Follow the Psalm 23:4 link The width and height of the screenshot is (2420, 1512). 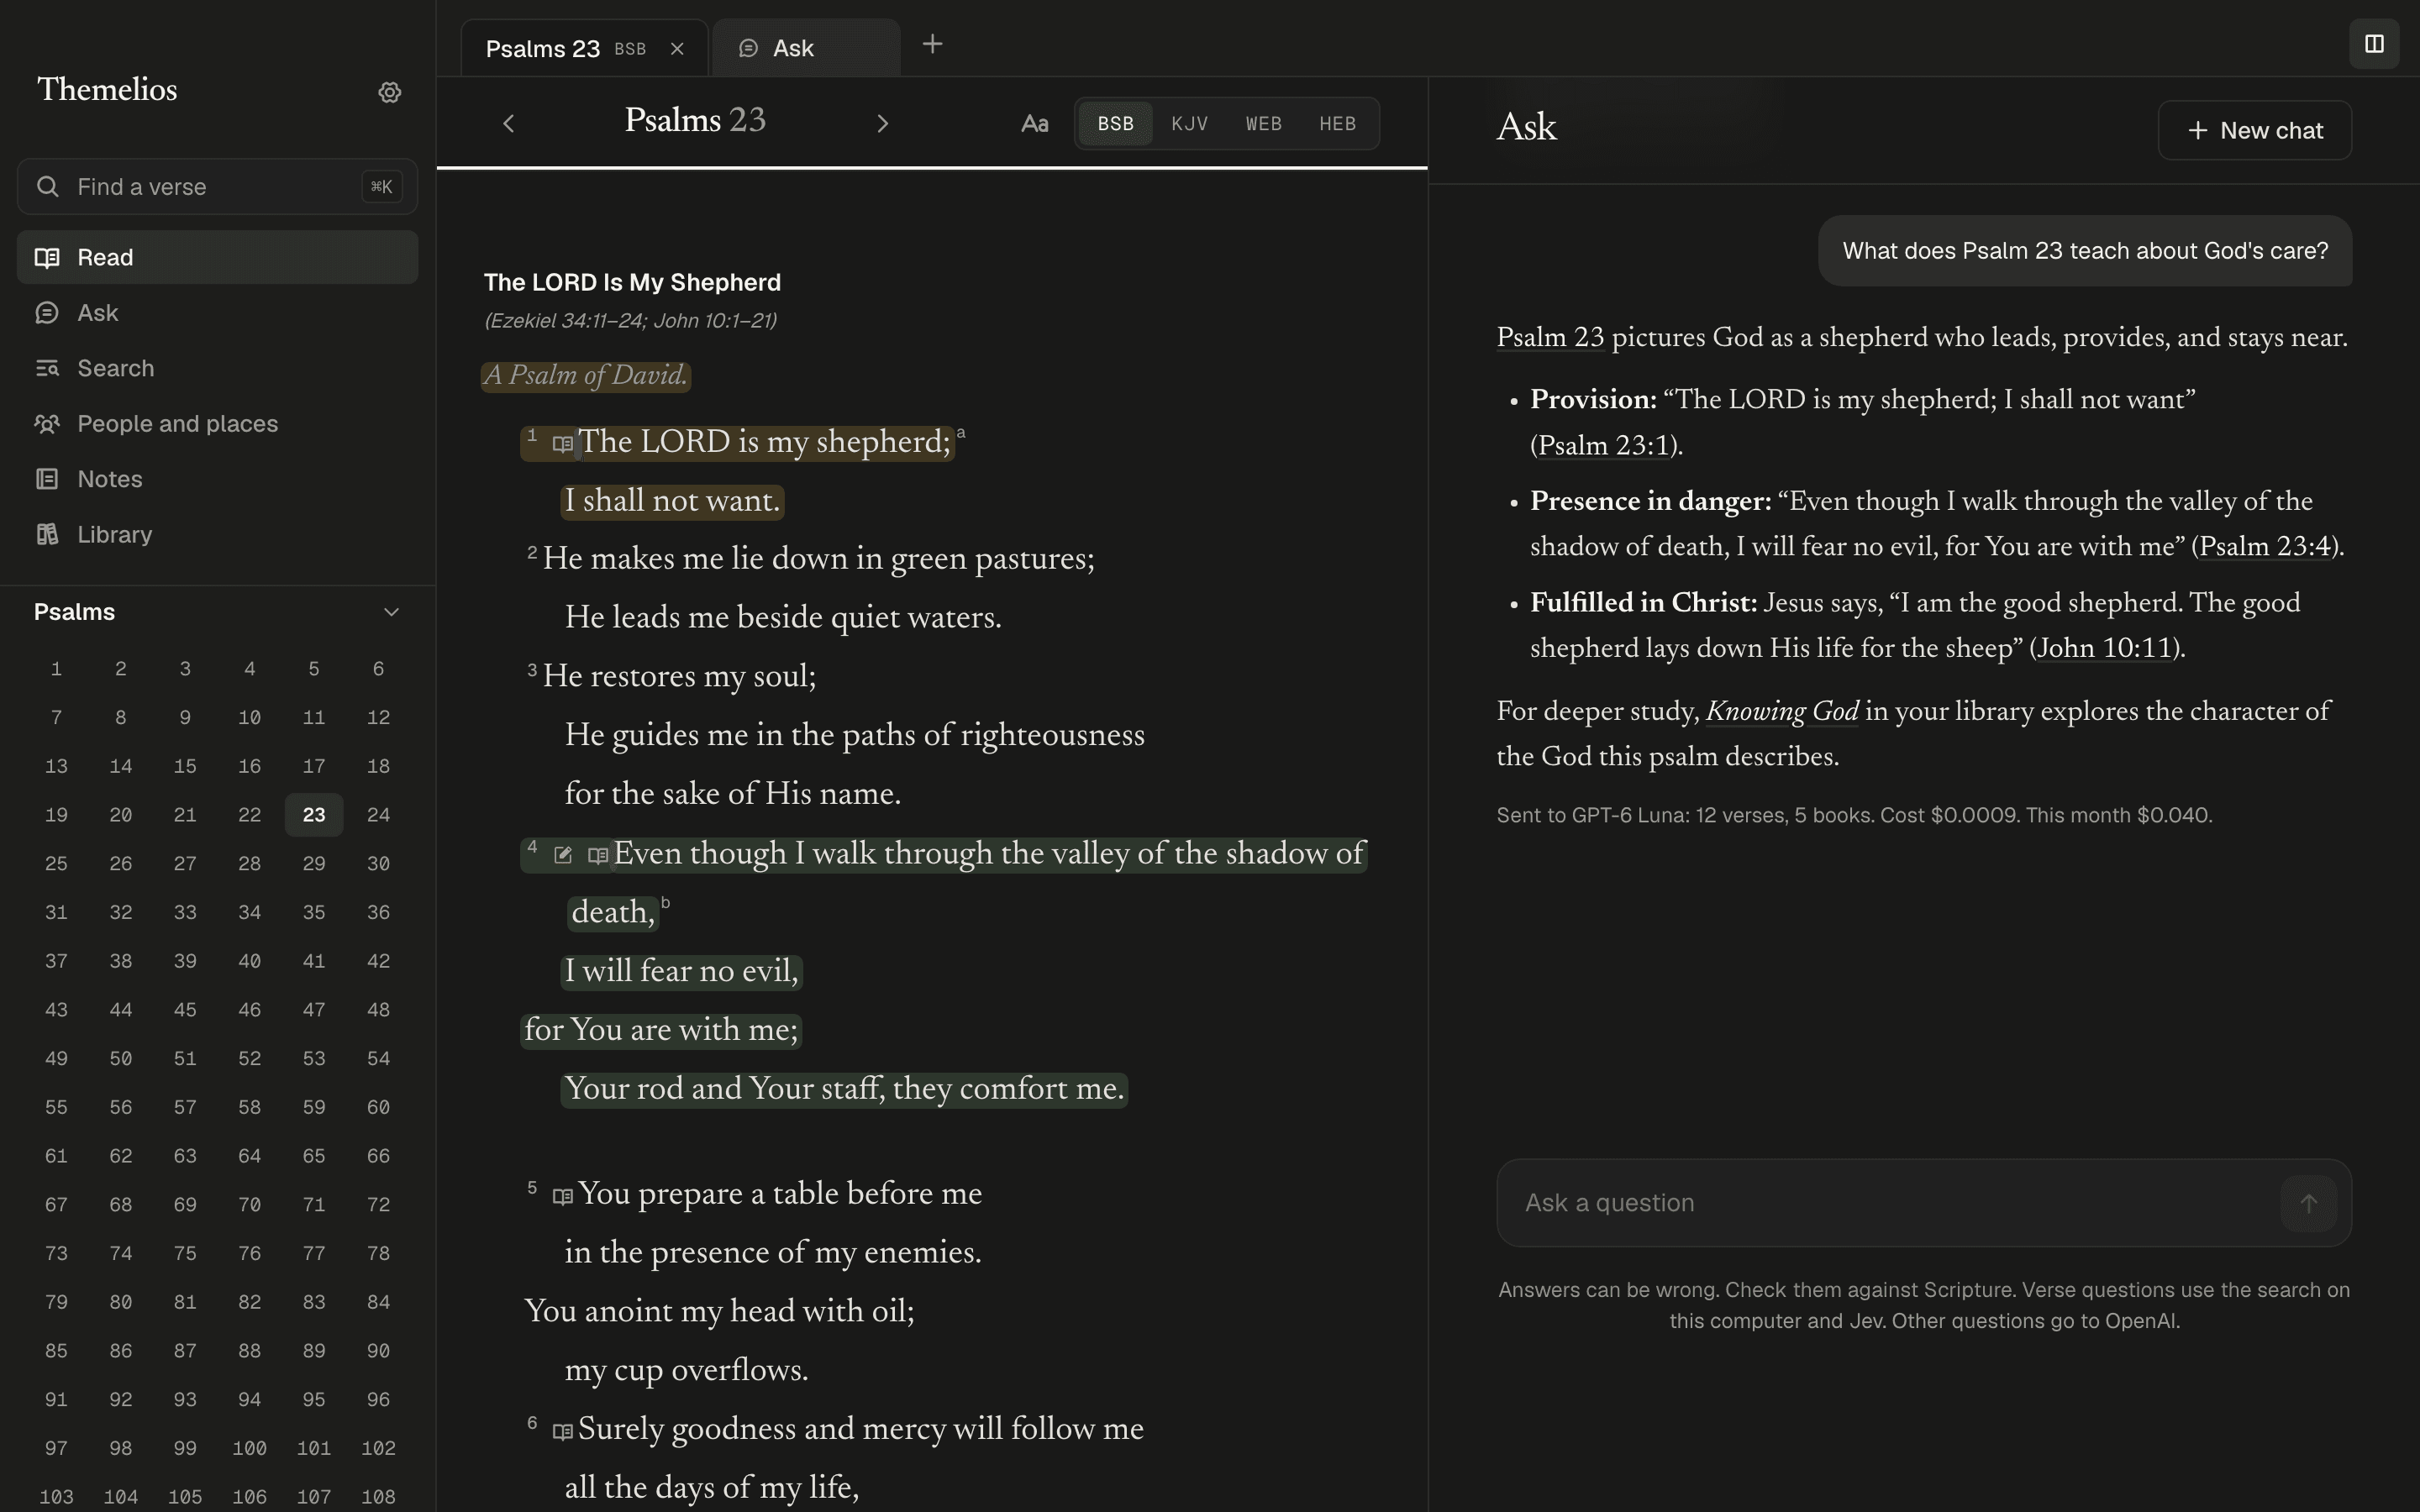2265,547
